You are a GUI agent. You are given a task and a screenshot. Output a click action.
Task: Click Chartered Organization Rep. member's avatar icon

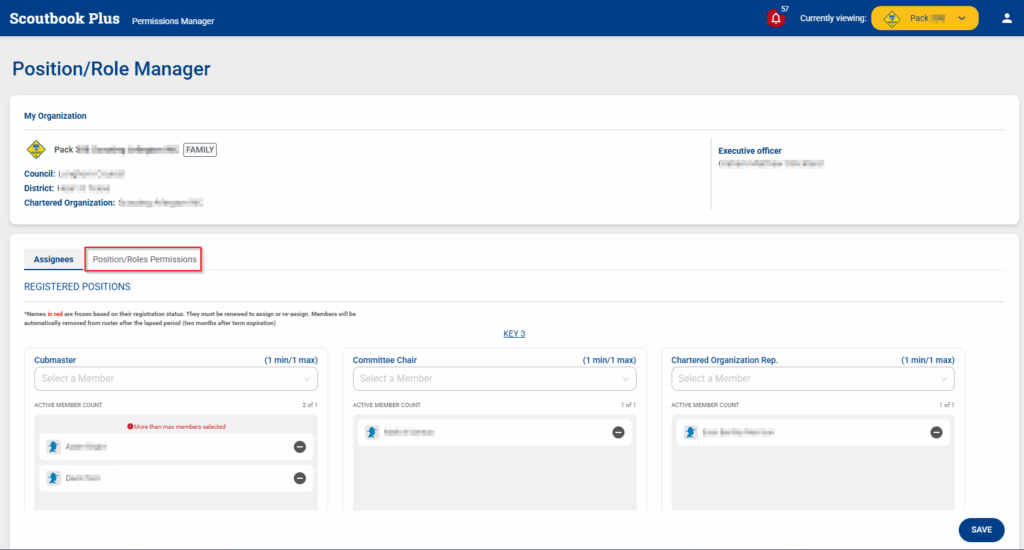[690, 432]
